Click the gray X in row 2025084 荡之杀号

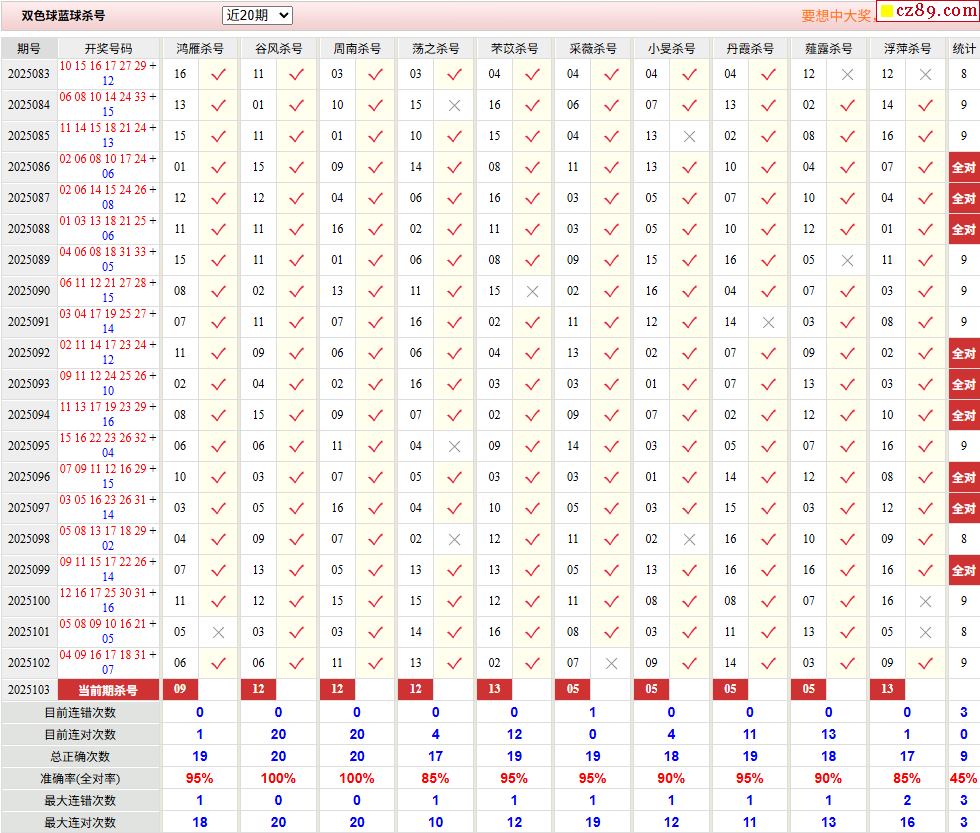454,106
